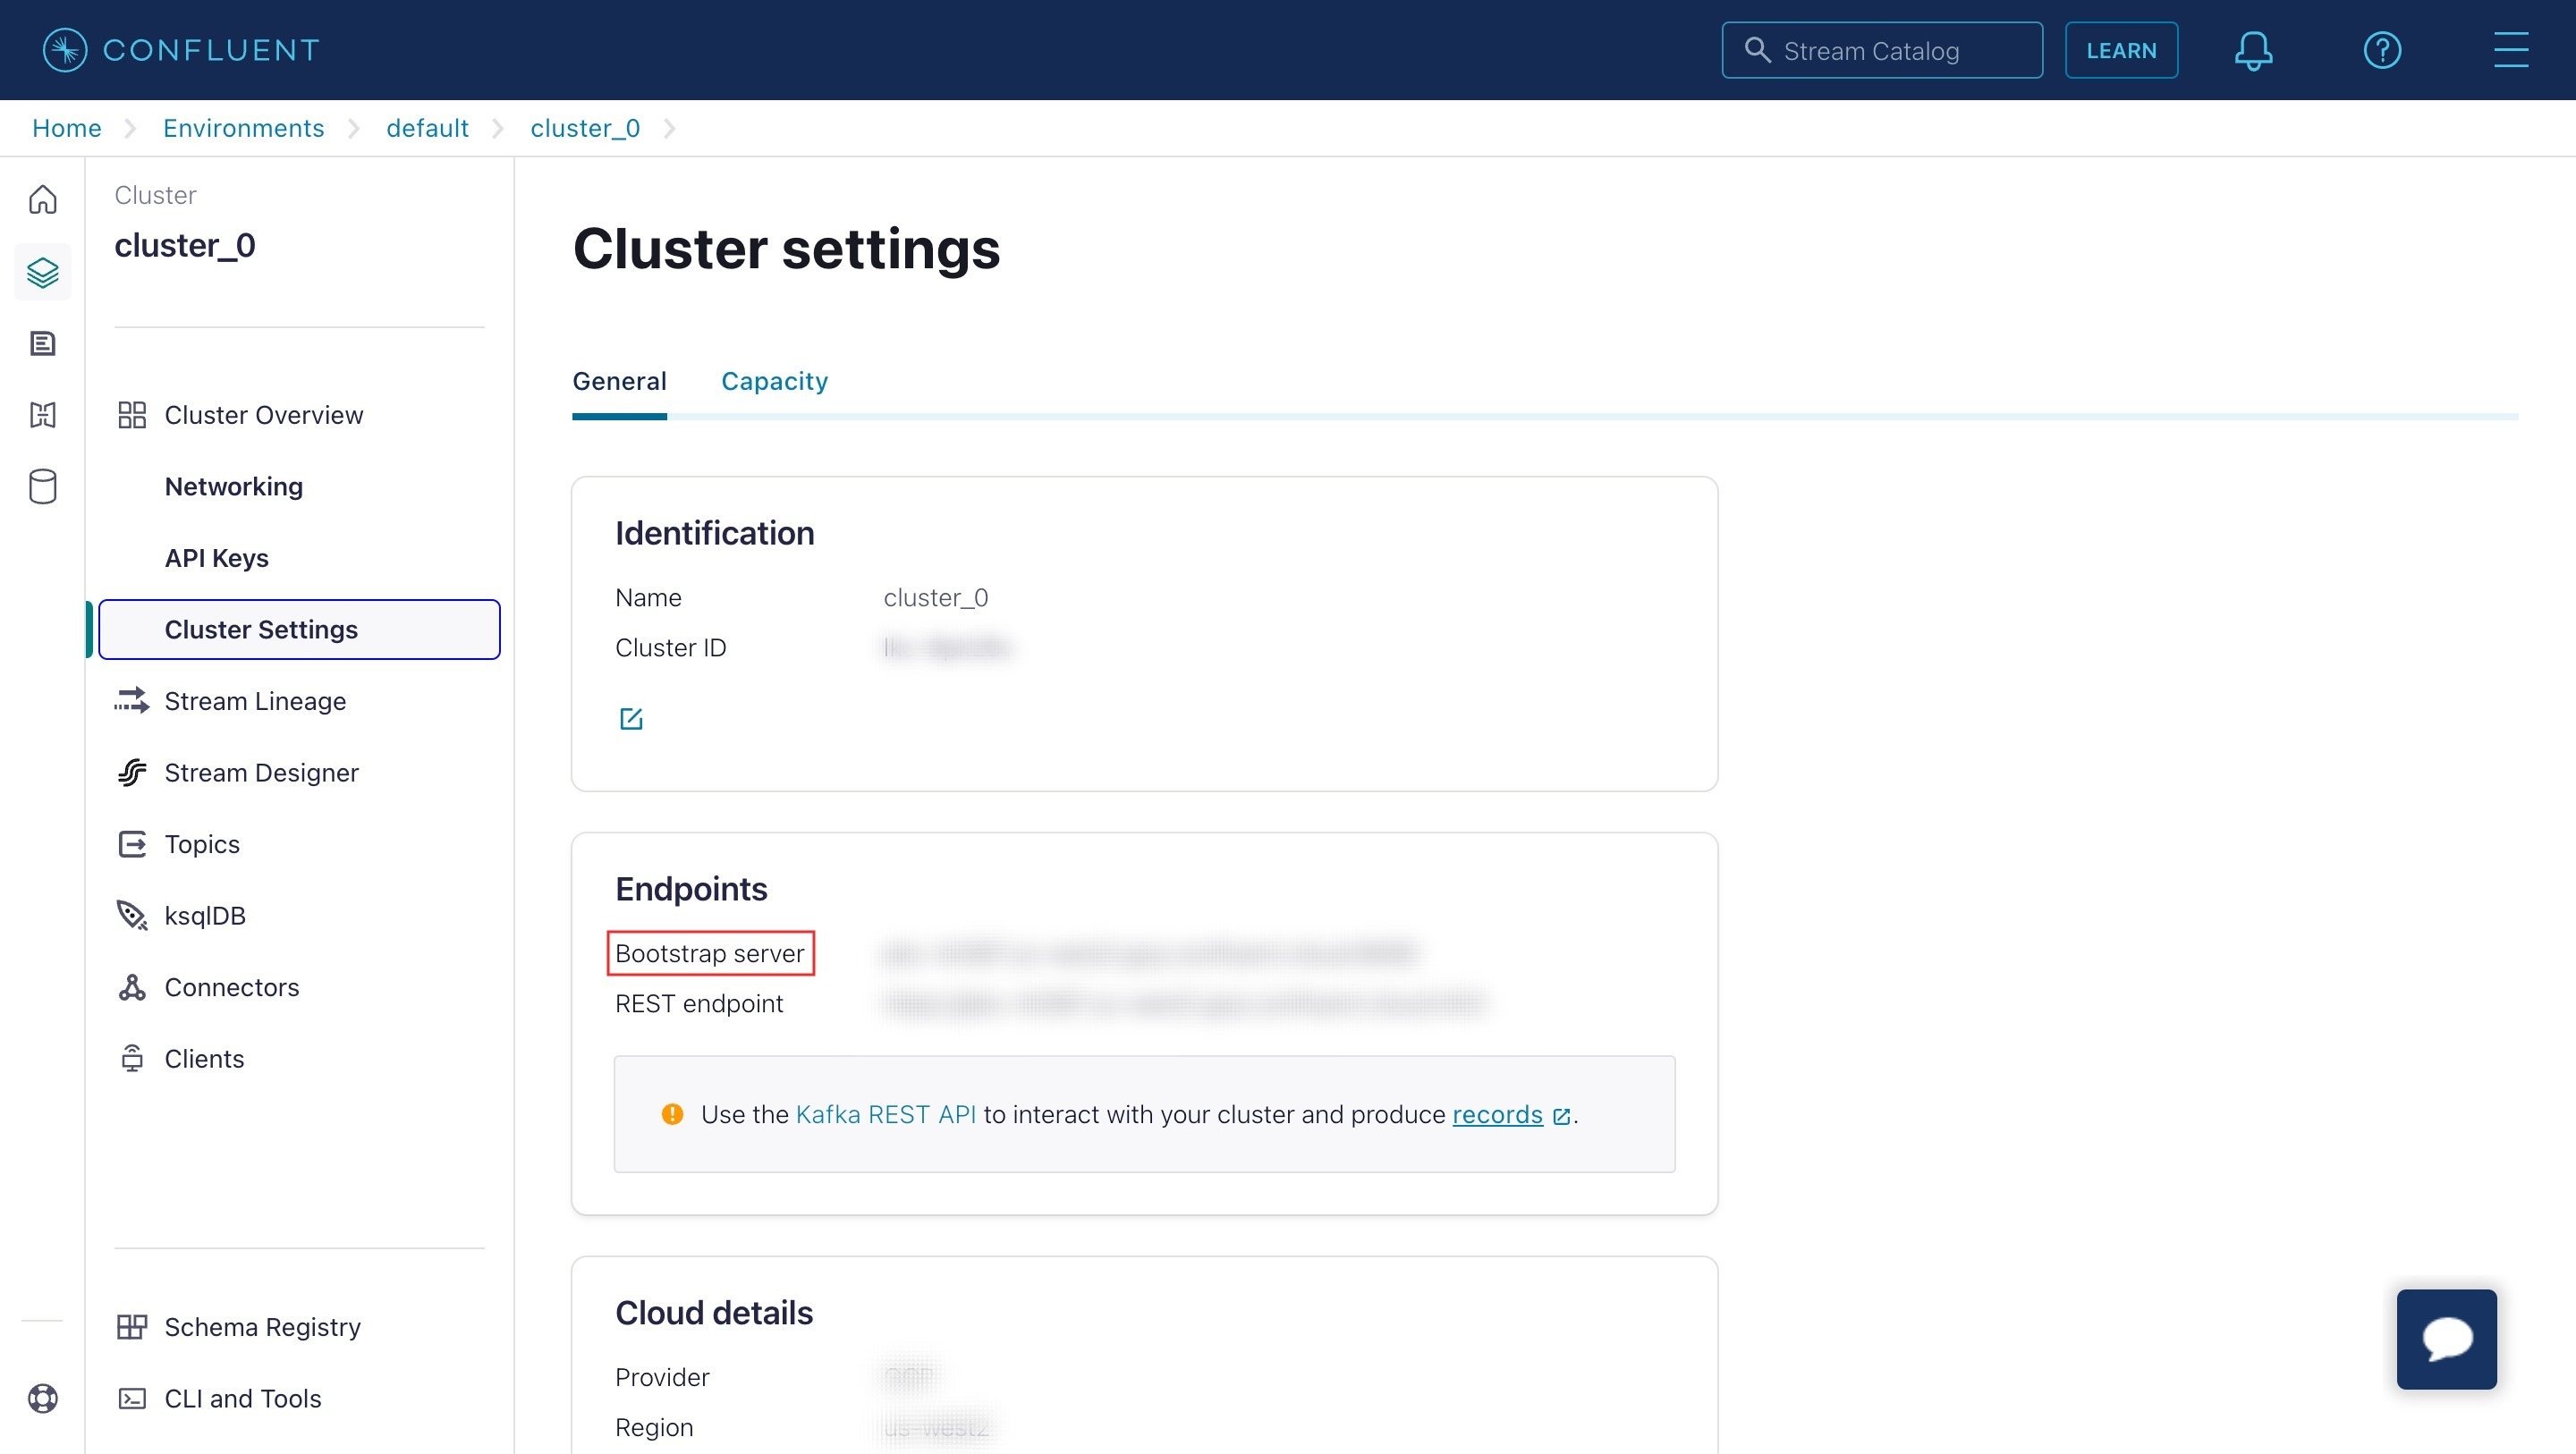Go to Home icon in left rail
The height and width of the screenshot is (1454, 2576).
[x=43, y=199]
